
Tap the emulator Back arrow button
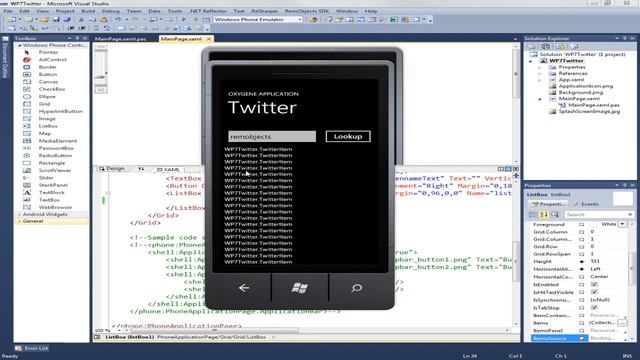(x=244, y=288)
